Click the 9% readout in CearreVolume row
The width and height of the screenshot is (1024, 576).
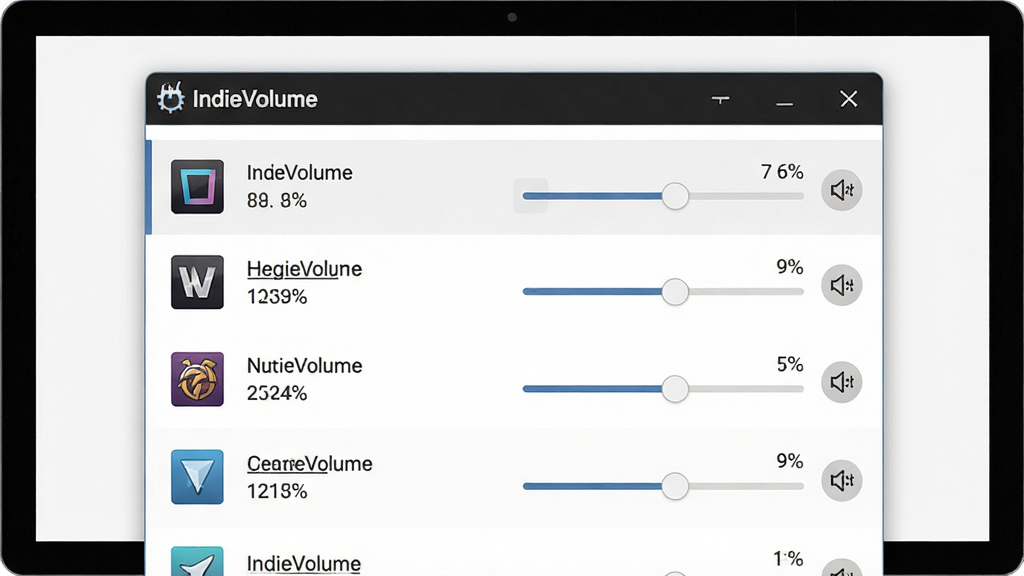(790, 461)
